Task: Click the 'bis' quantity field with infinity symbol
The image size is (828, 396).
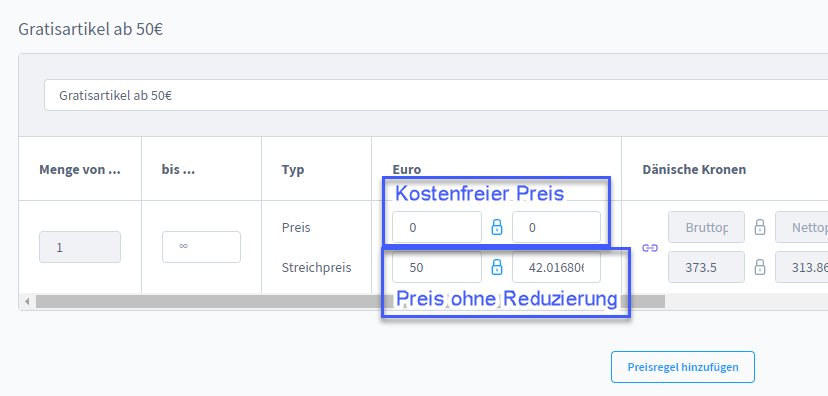Action: pyautogui.click(x=201, y=247)
